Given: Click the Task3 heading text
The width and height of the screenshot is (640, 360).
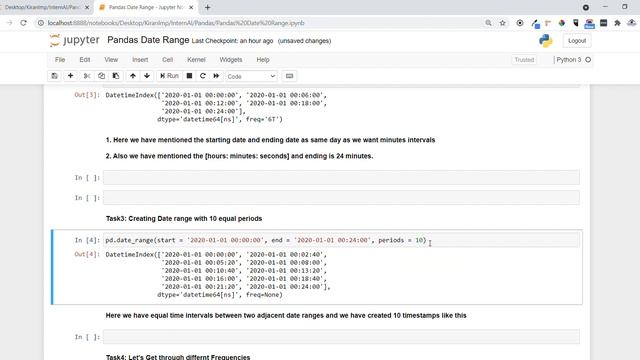Looking at the screenshot, I should point(184,218).
